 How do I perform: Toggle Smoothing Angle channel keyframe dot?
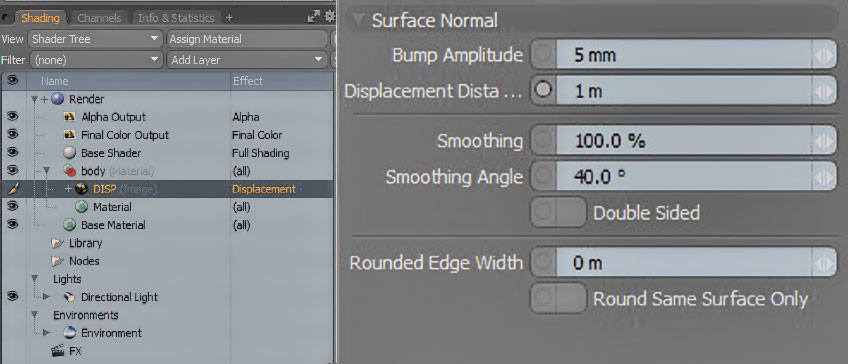544,176
